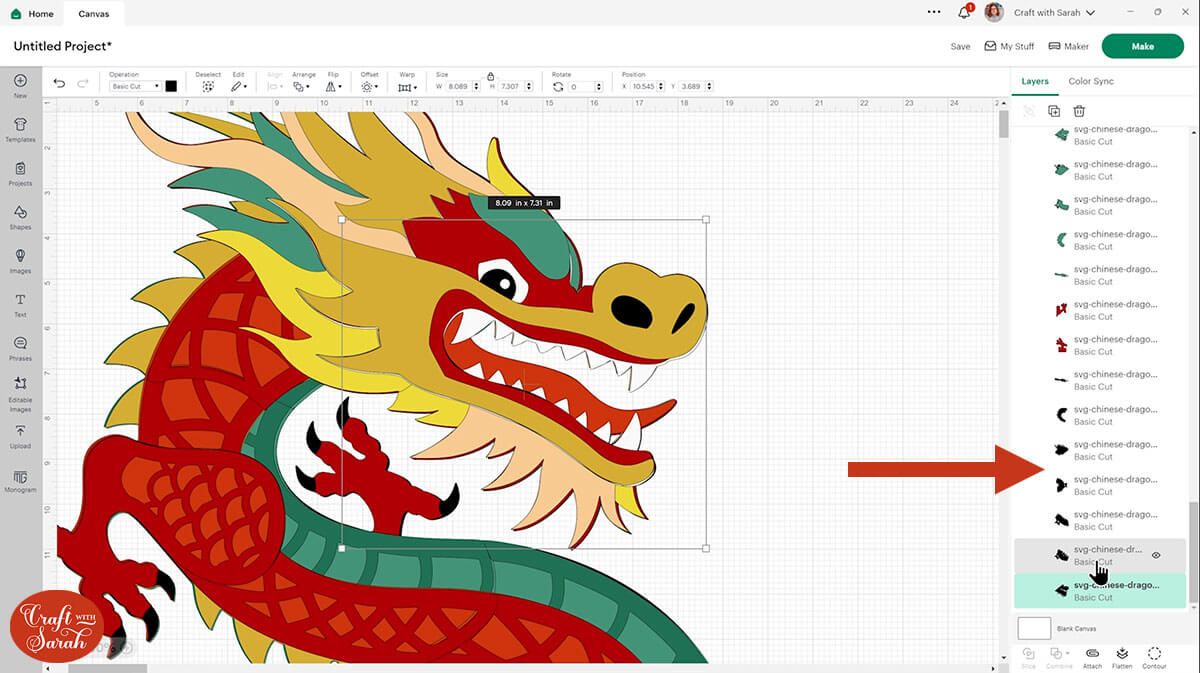
Task: Toggle the size aspect ratio lock
Action: [x=490, y=76]
